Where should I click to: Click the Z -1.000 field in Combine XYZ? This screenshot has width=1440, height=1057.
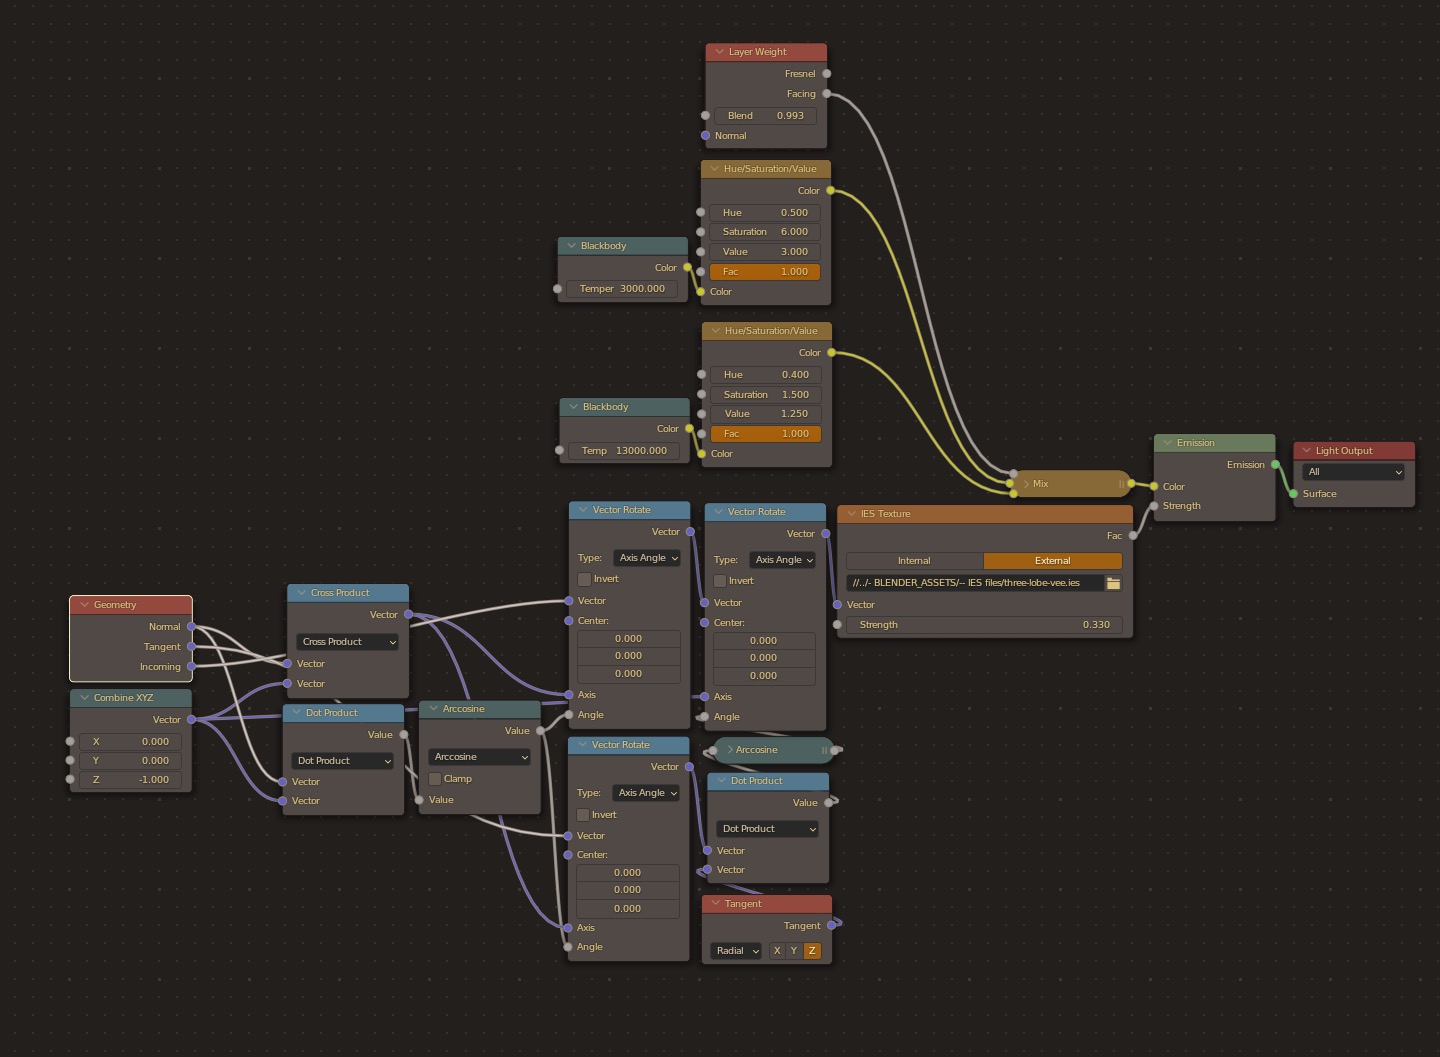click(x=130, y=780)
